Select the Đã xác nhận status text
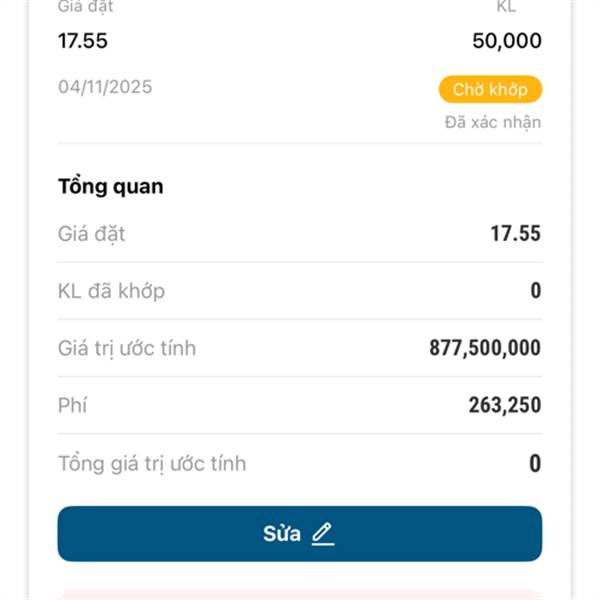 coord(493,122)
